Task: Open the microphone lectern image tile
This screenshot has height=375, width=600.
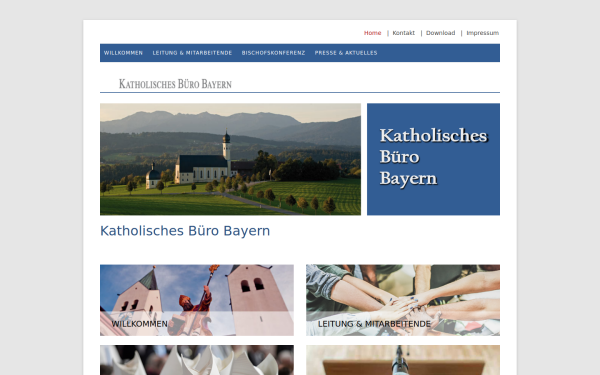Action: point(403,360)
